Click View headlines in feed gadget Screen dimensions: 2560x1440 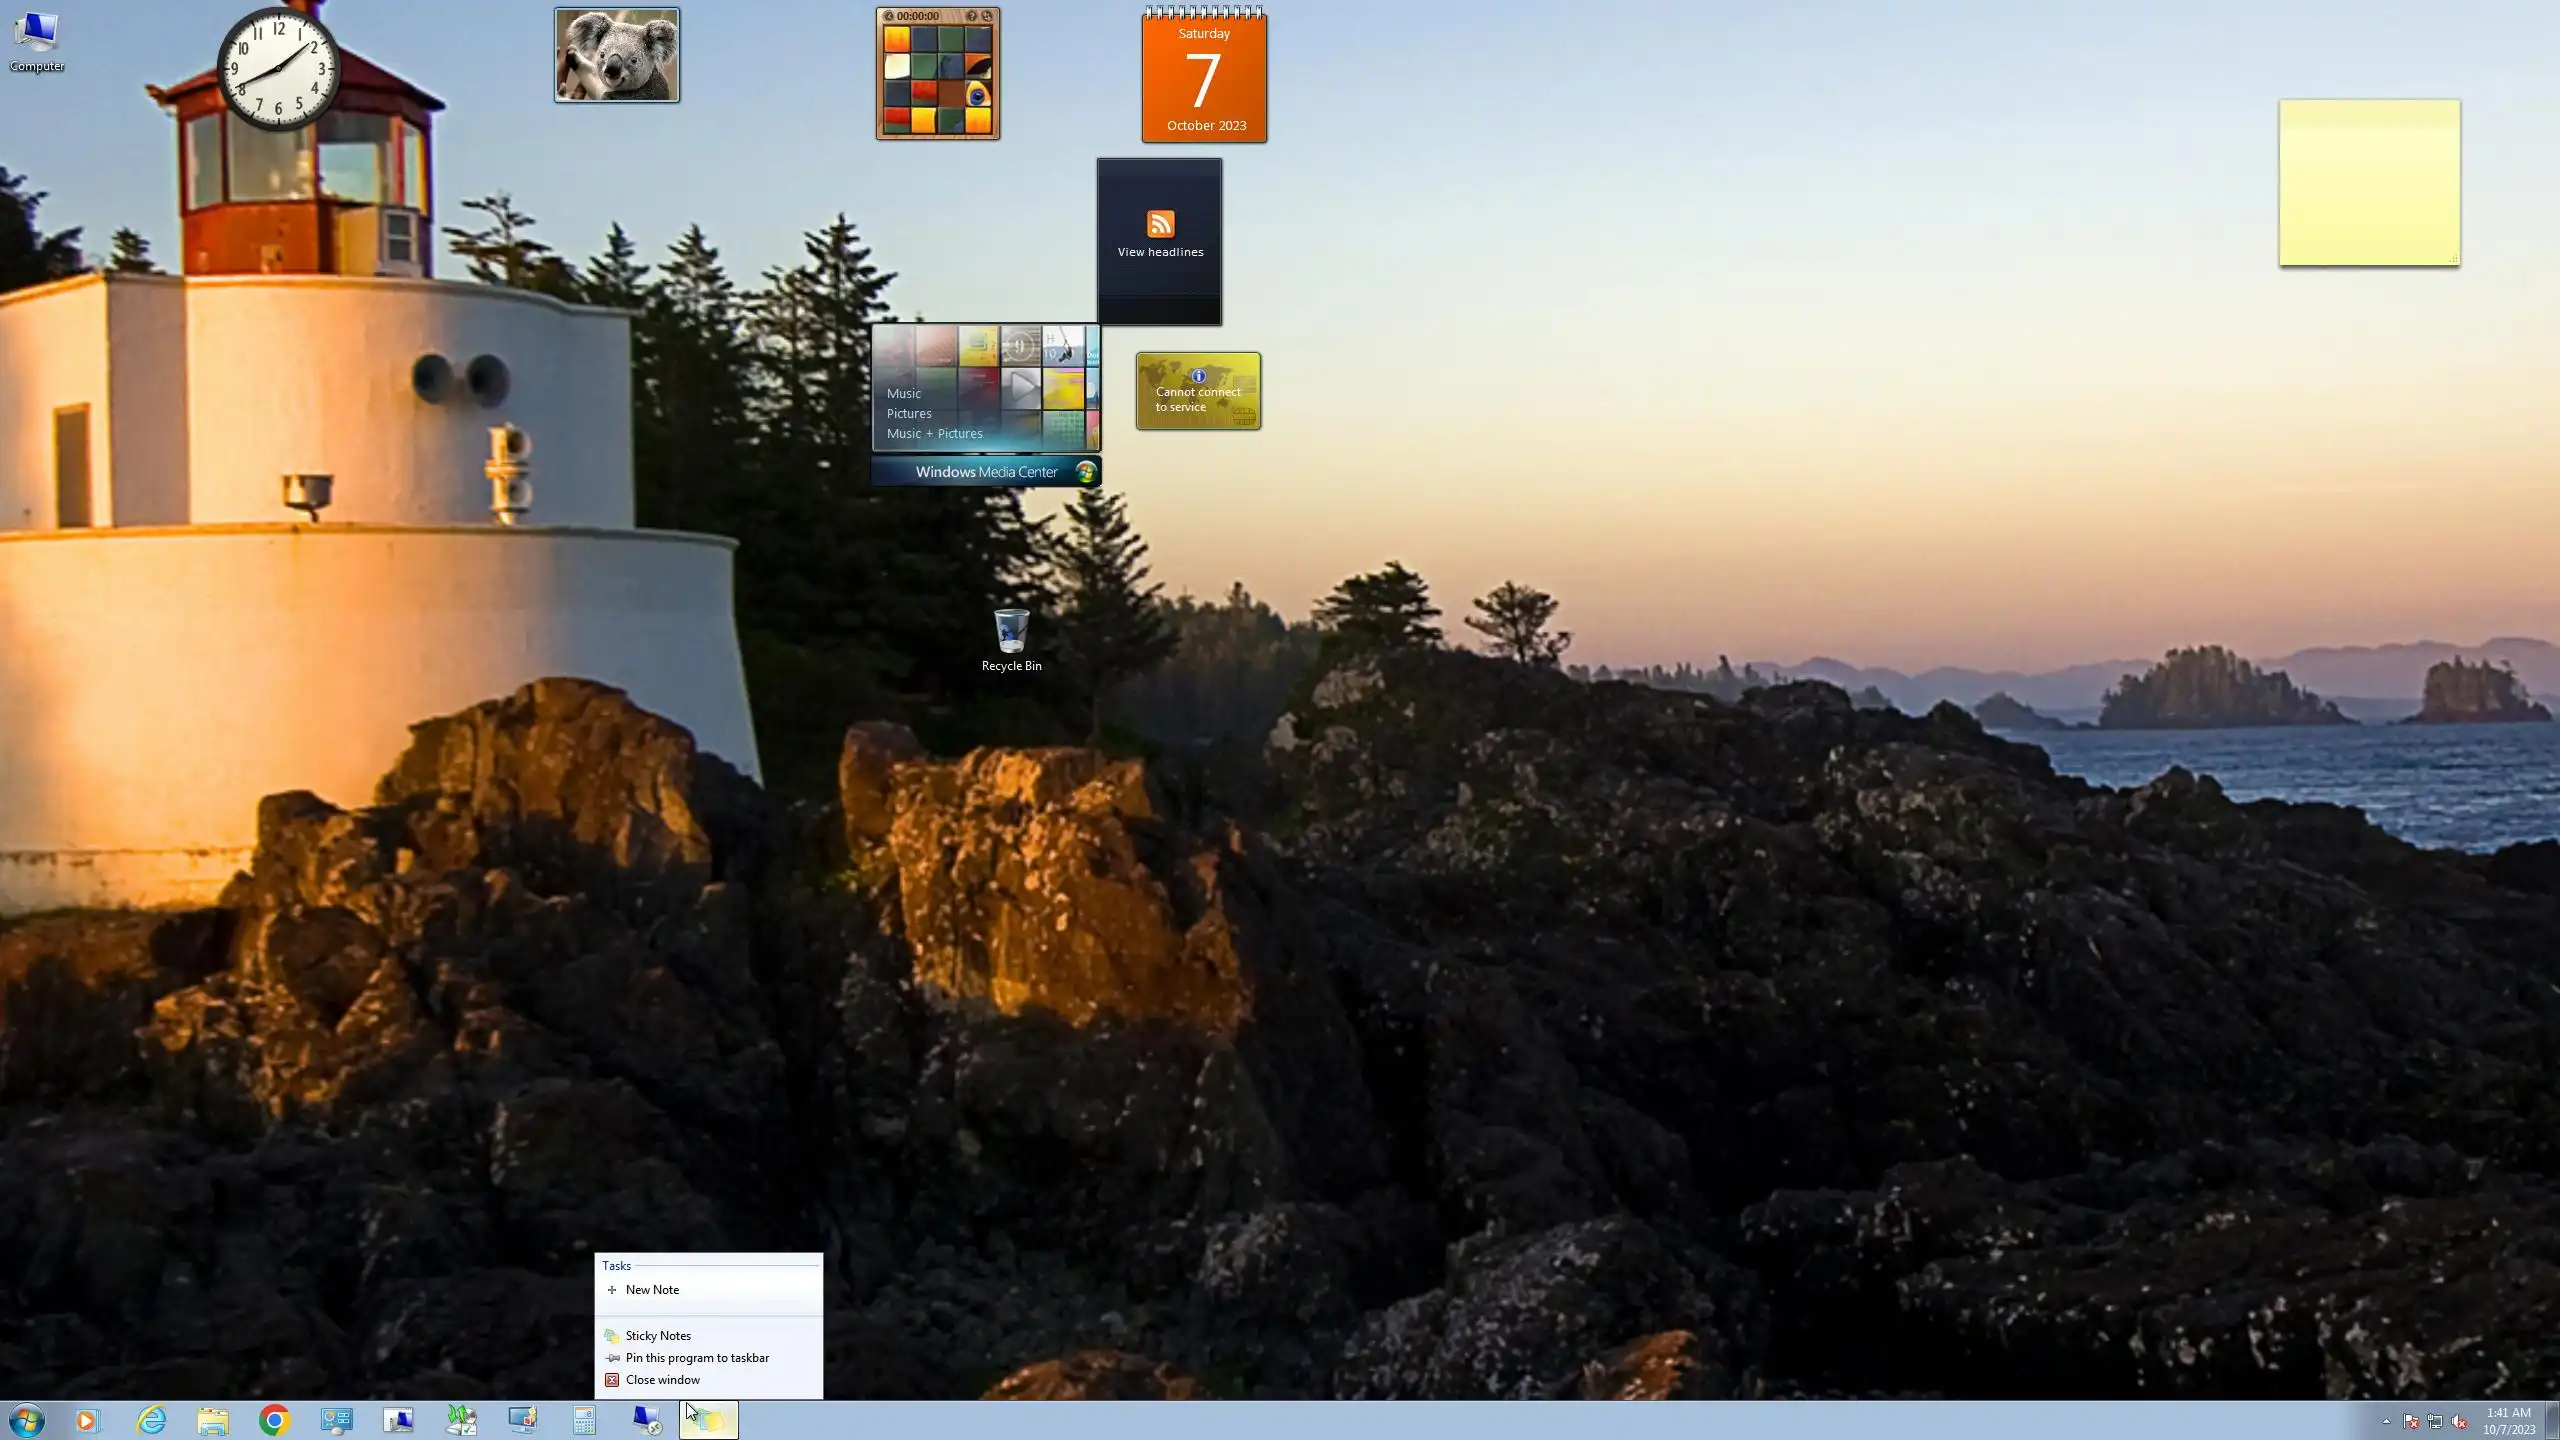tap(1160, 252)
